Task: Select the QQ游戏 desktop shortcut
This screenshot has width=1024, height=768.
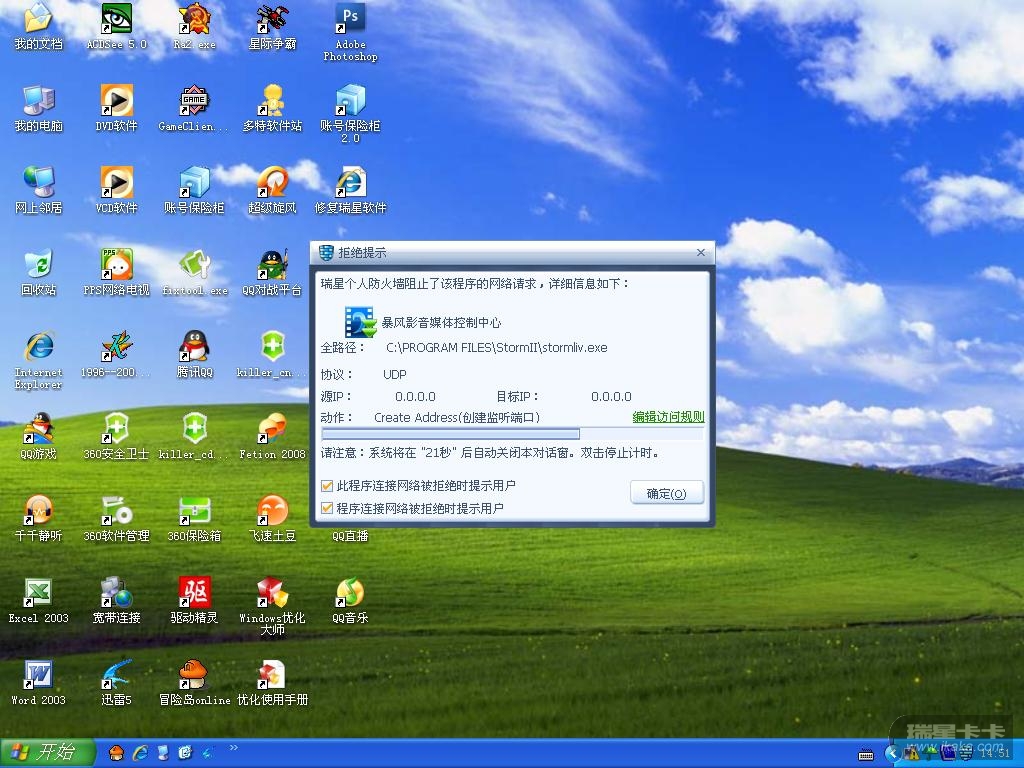Action: (x=38, y=436)
